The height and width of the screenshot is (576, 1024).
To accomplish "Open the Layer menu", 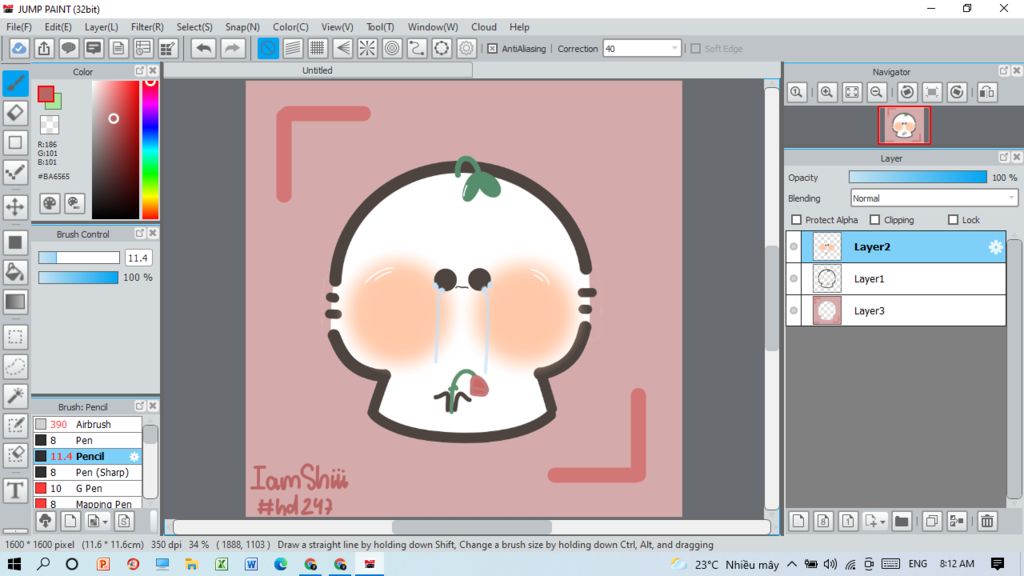I will click(x=101, y=27).
